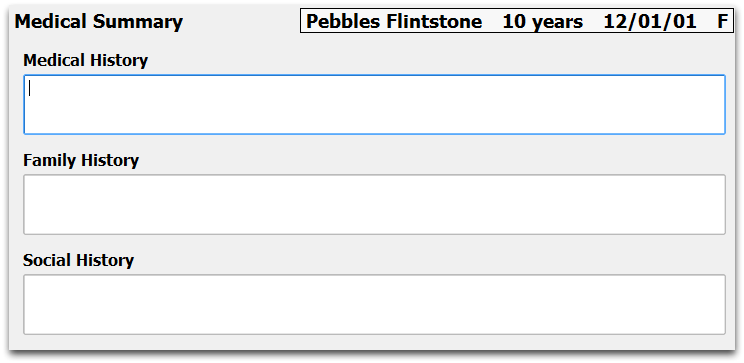Select the Social History input field
The image size is (744, 363).
374,304
